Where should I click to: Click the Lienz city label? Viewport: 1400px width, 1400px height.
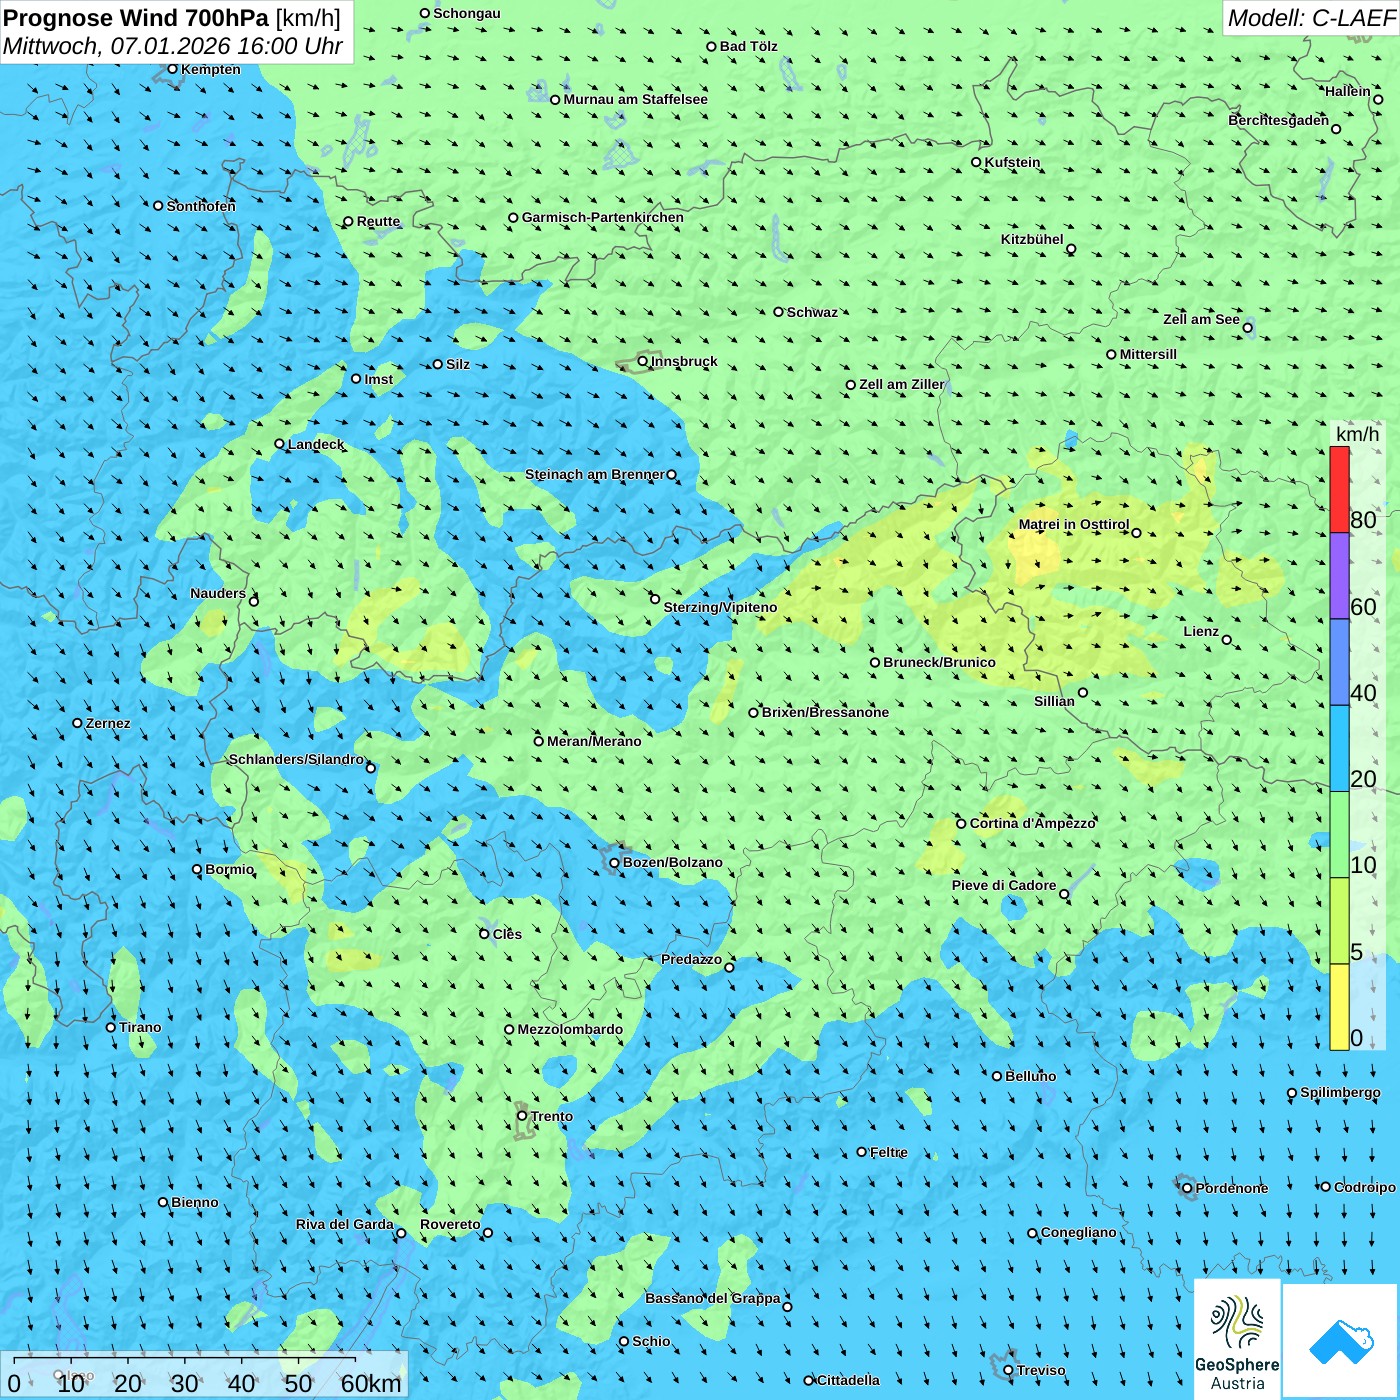(1201, 631)
